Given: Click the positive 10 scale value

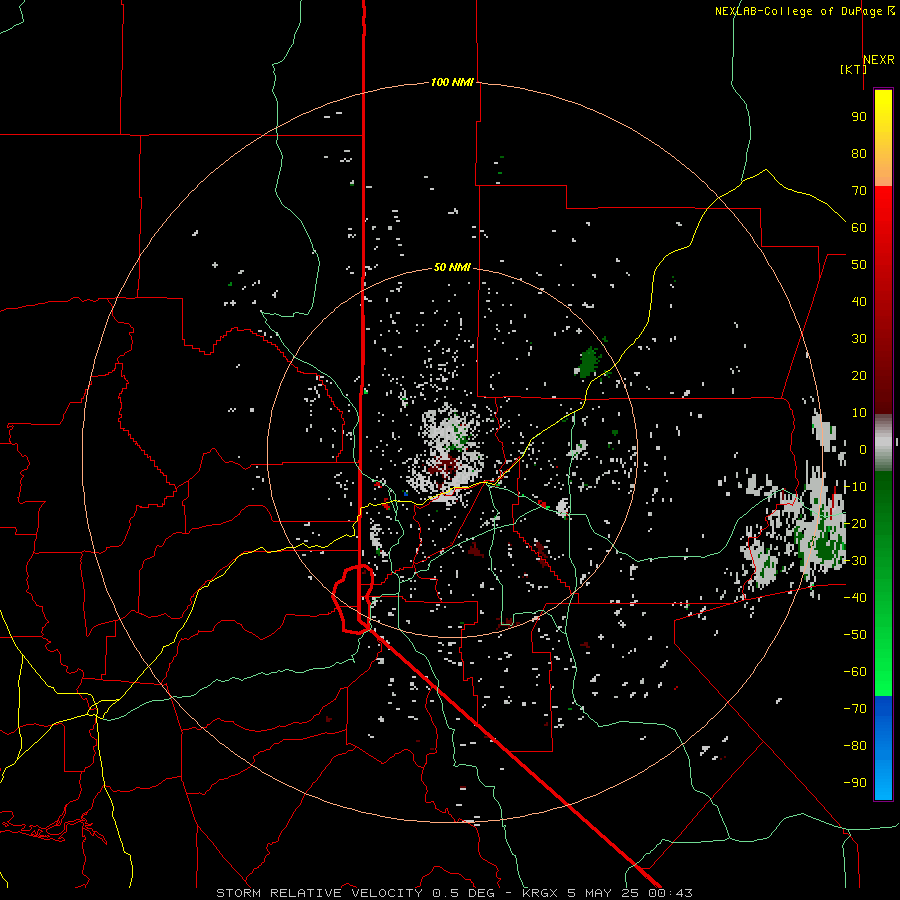Looking at the screenshot, I should coord(859,413).
